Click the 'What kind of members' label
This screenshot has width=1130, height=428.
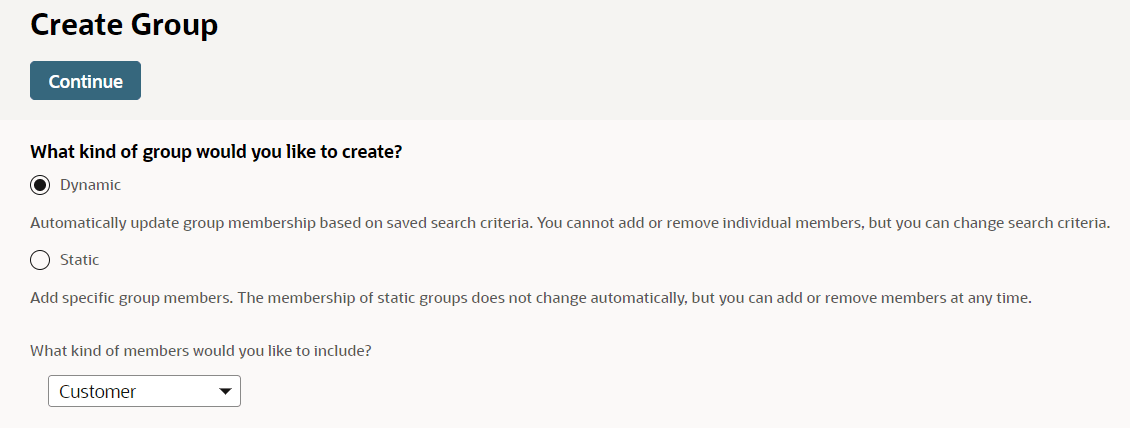click(x=207, y=351)
